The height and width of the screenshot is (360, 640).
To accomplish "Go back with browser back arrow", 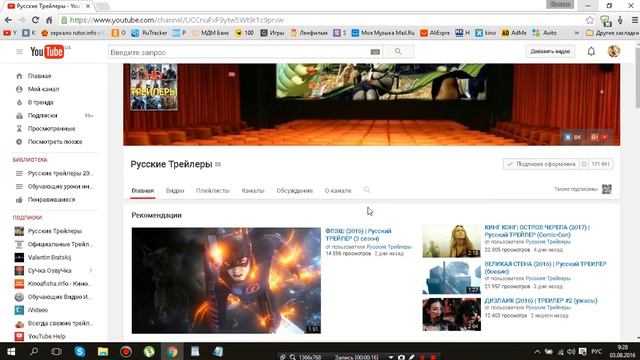I will click(8, 20).
